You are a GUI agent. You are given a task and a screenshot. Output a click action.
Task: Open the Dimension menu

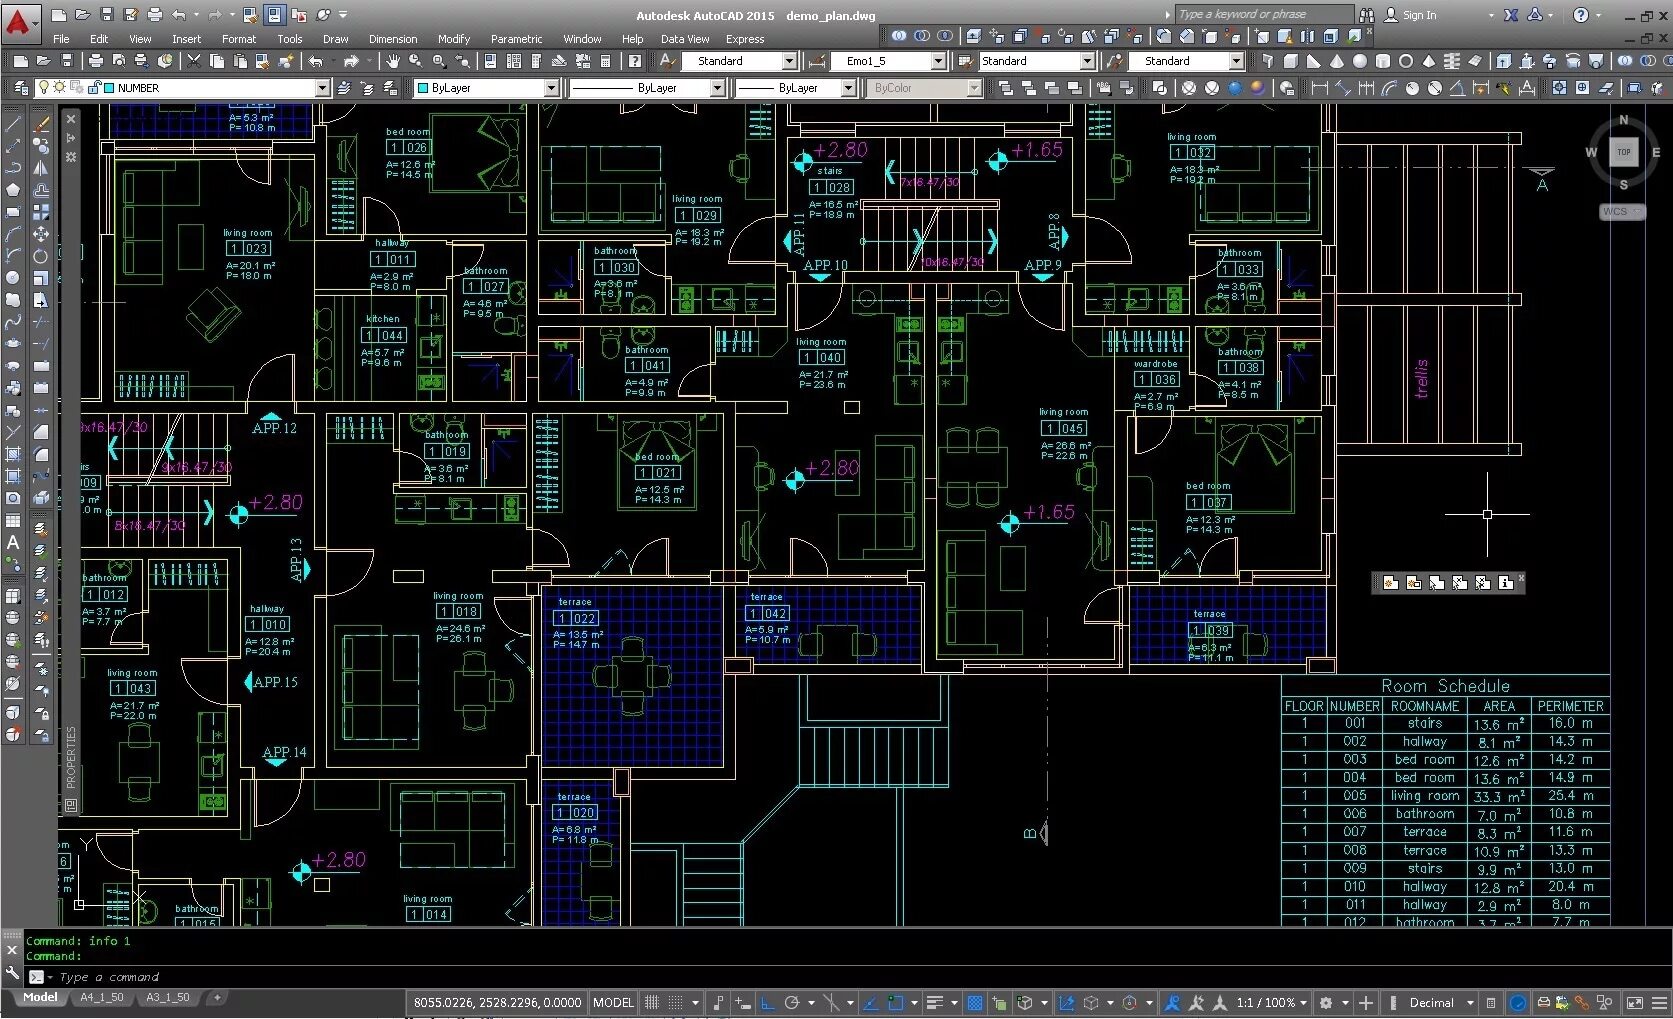(393, 39)
